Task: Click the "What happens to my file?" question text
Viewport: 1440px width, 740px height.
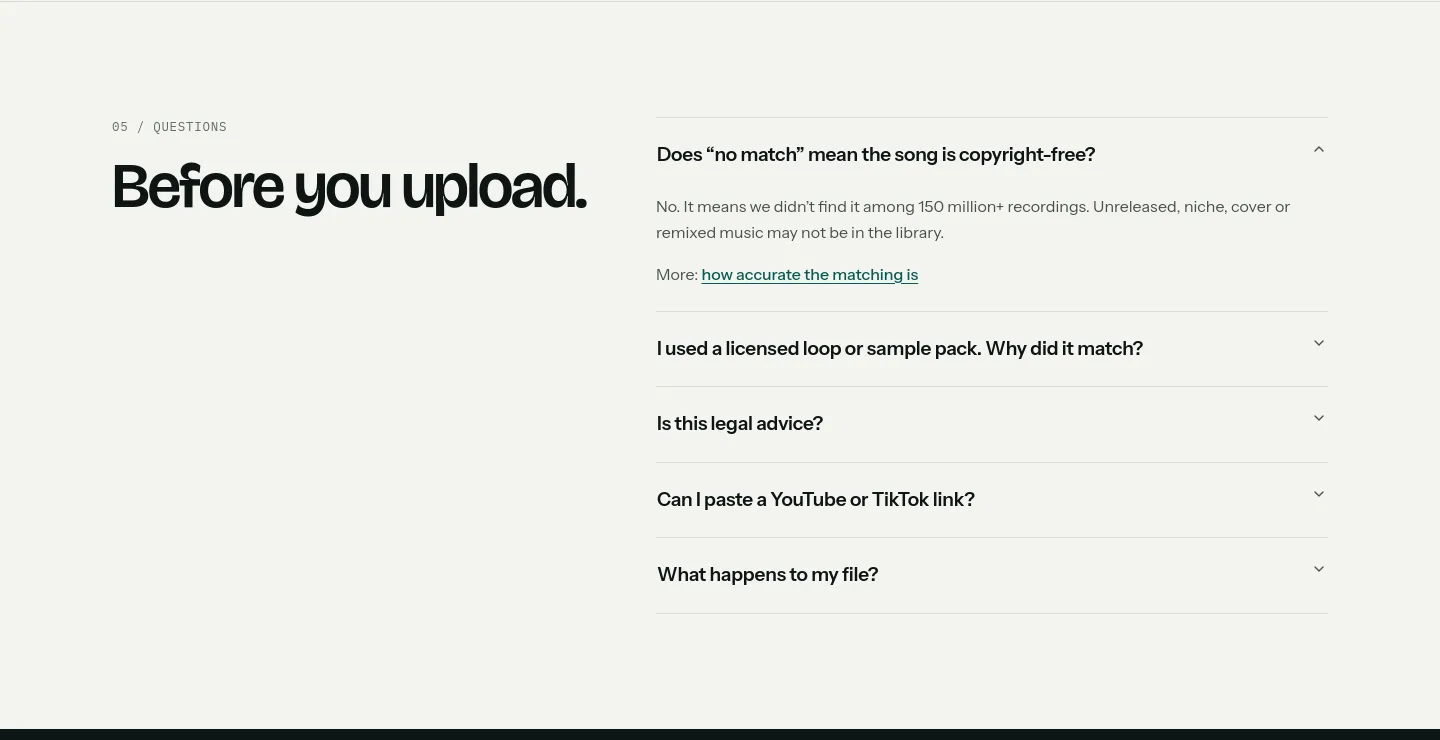Action: [x=768, y=574]
